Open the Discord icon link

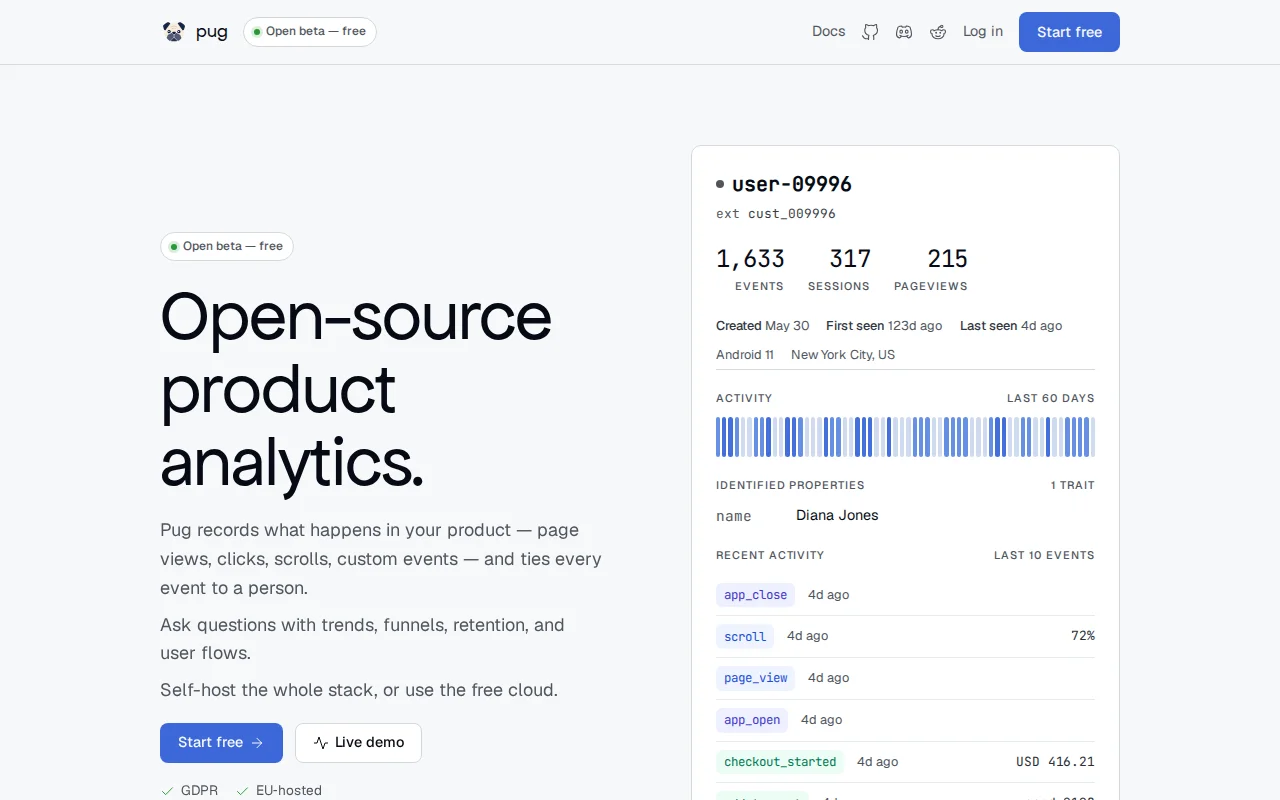(x=904, y=32)
